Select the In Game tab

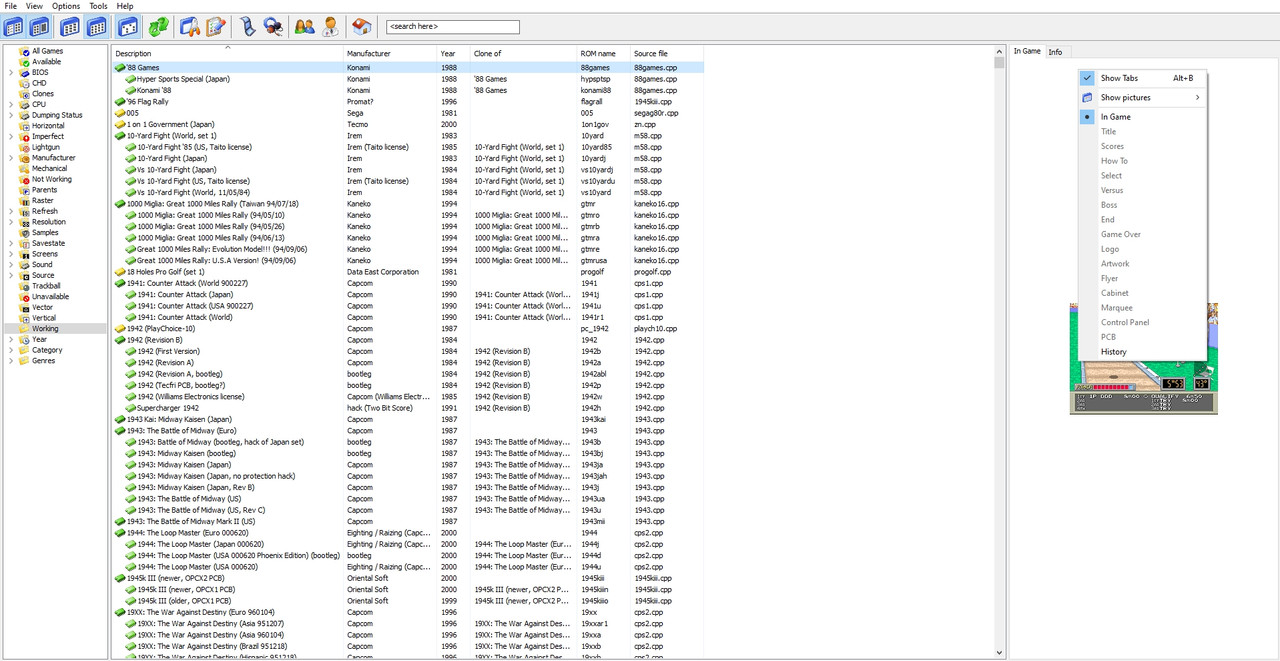[1027, 51]
